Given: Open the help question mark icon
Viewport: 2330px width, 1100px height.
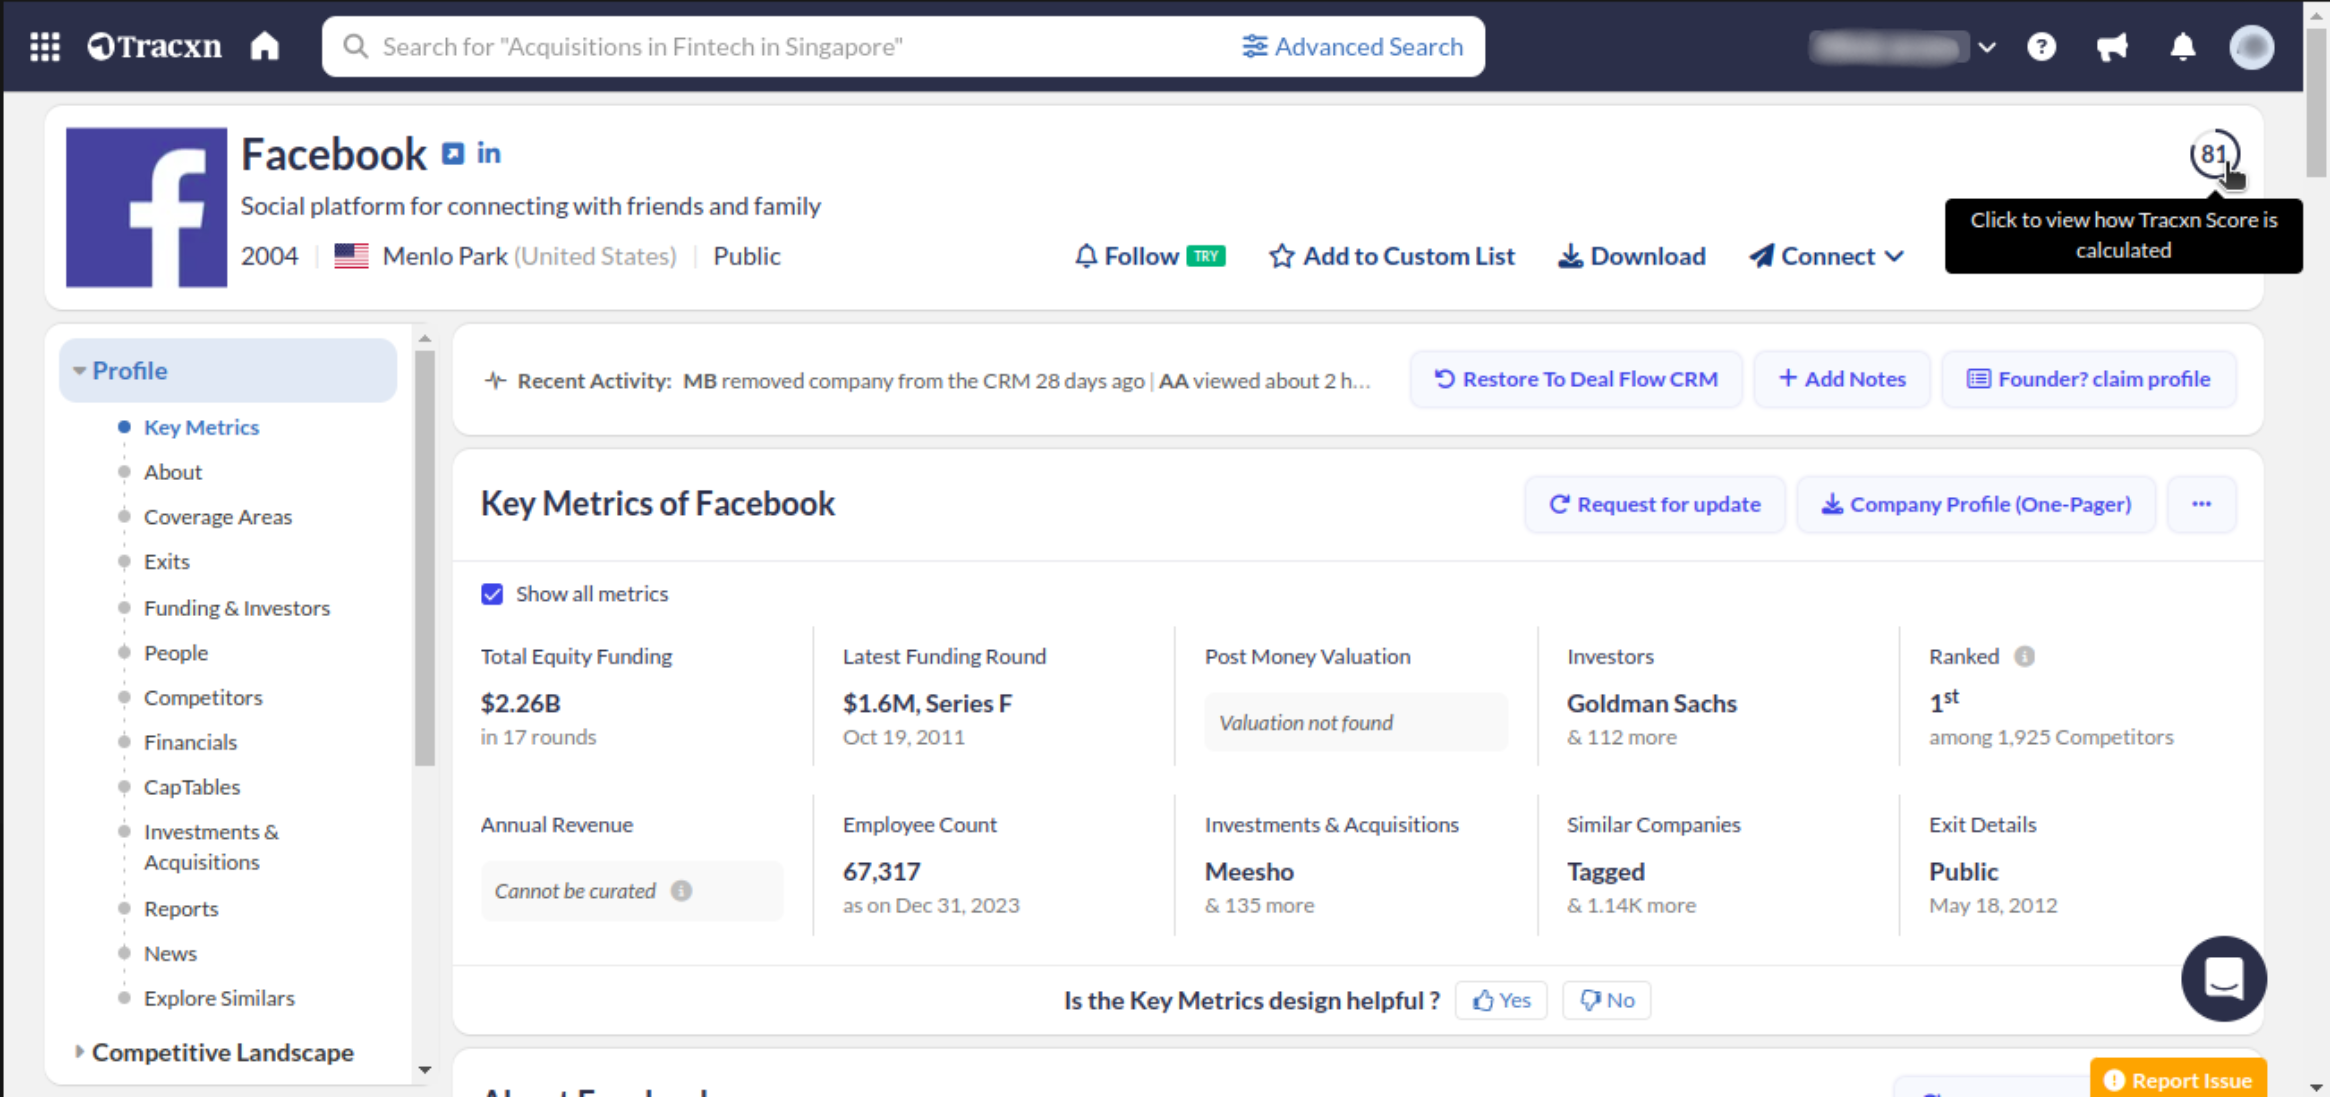Looking at the screenshot, I should 2041,47.
